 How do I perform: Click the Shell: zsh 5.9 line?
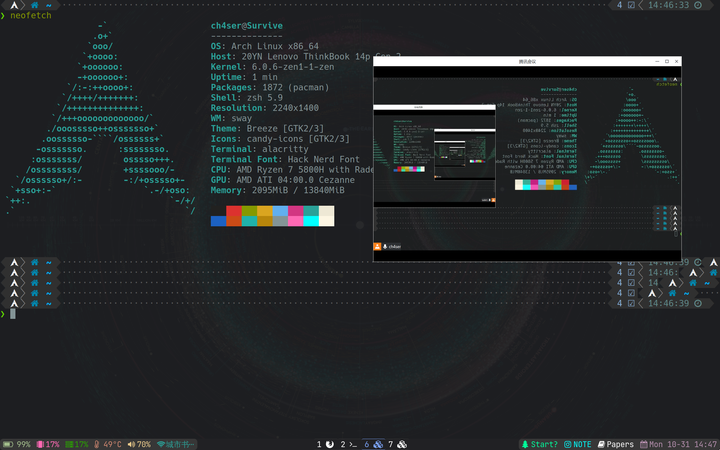tap(247, 97)
